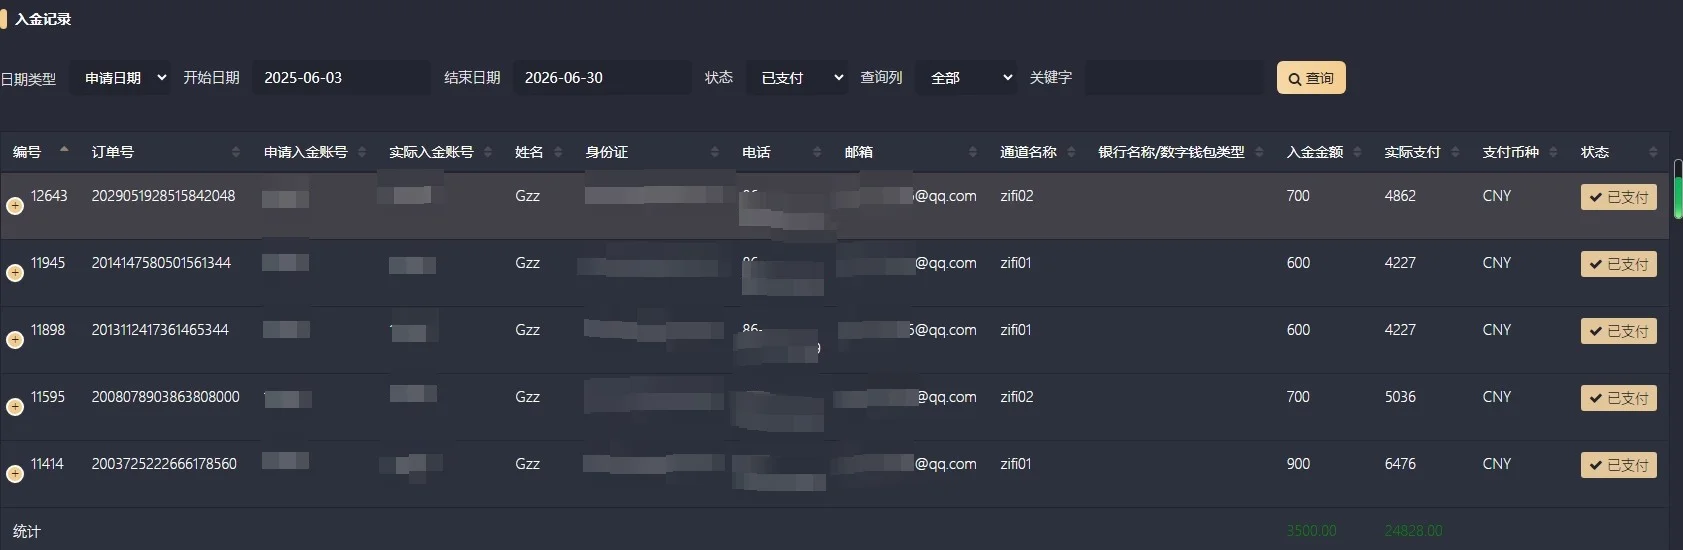The height and width of the screenshot is (550, 1683).
Task: Click the 查询 search button
Action: pos(1311,78)
